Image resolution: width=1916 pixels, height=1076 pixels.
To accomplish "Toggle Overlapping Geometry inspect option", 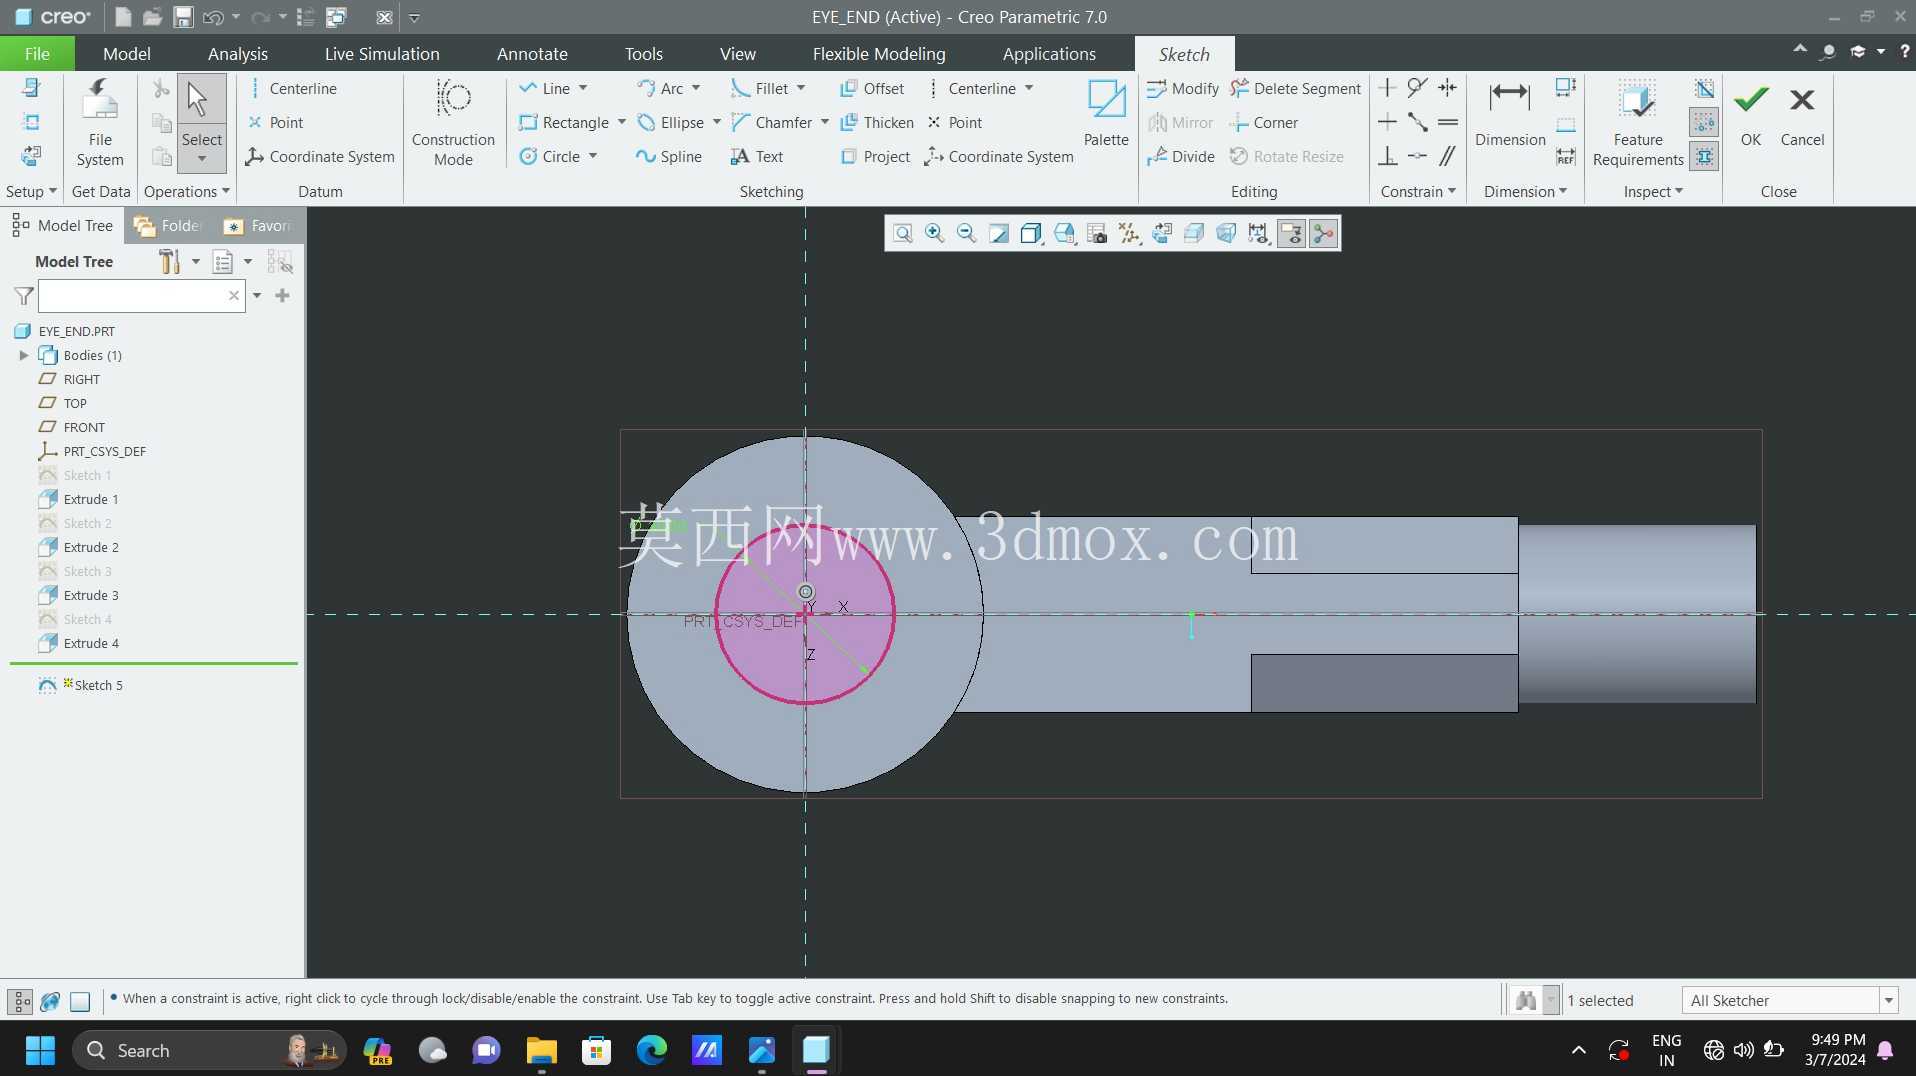I will tap(1704, 88).
